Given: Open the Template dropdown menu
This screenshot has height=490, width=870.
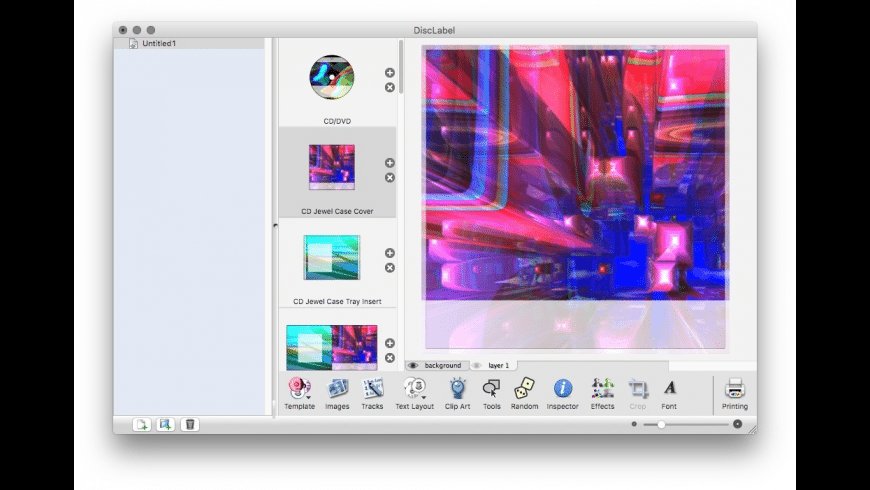Looking at the screenshot, I should tap(299, 390).
